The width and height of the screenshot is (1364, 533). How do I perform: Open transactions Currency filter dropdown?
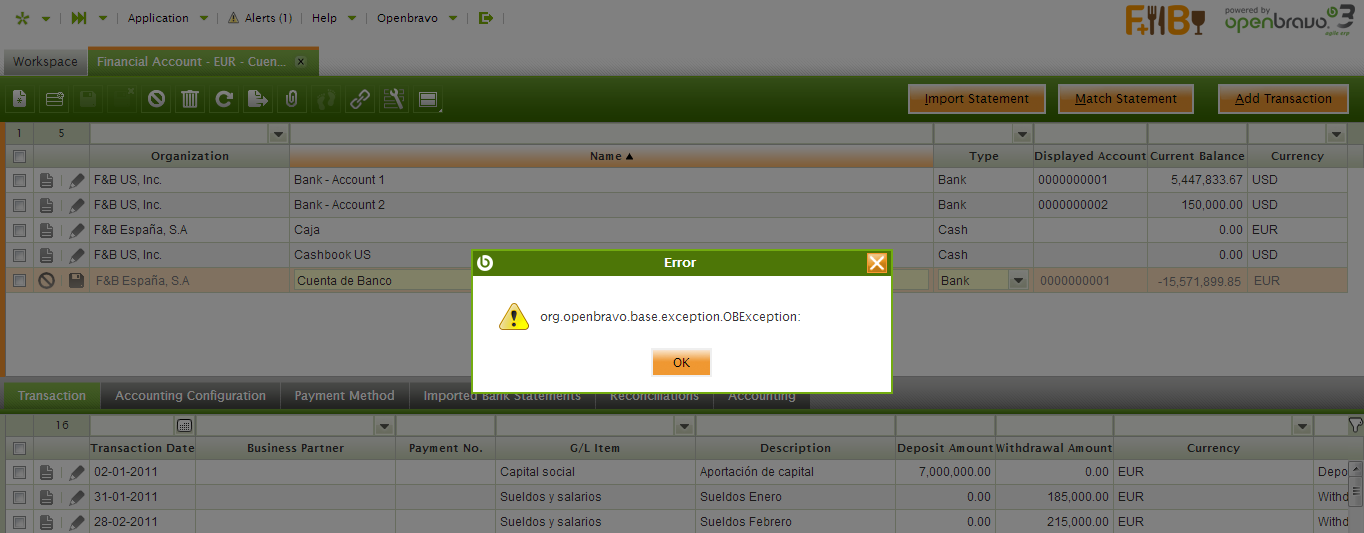coord(1301,426)
